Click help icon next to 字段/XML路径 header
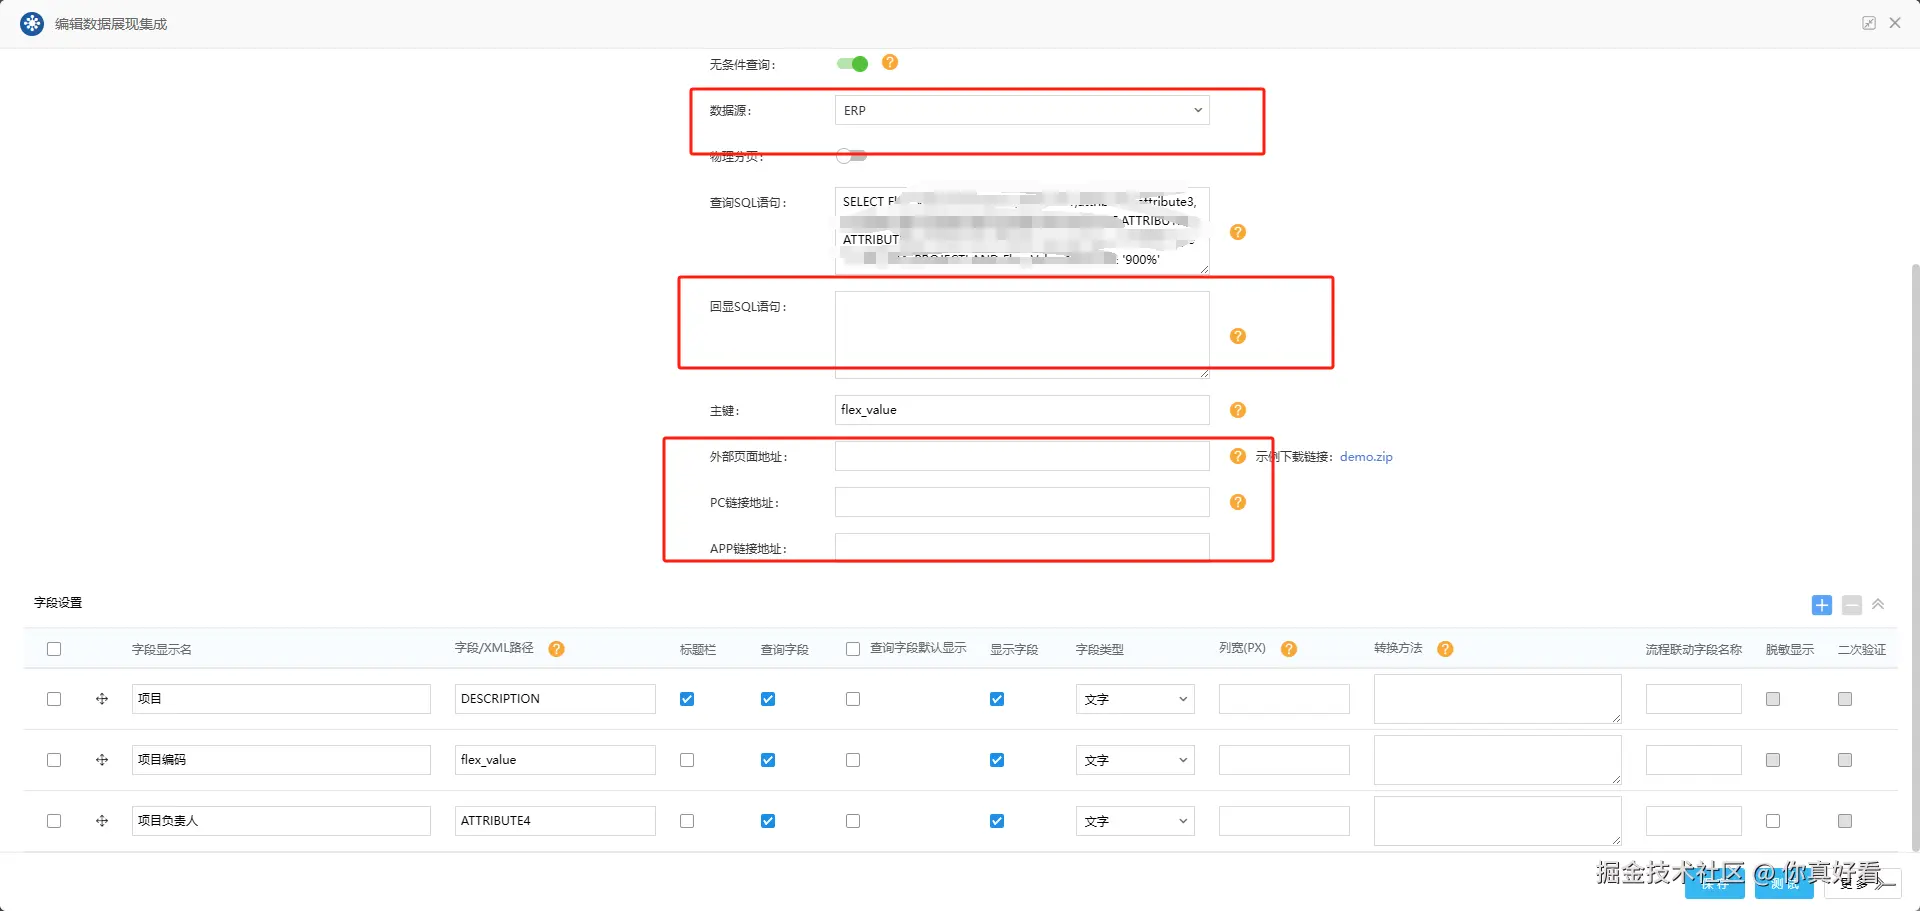The width and height of the screenshot is (1920, 911). coord(557,649)
